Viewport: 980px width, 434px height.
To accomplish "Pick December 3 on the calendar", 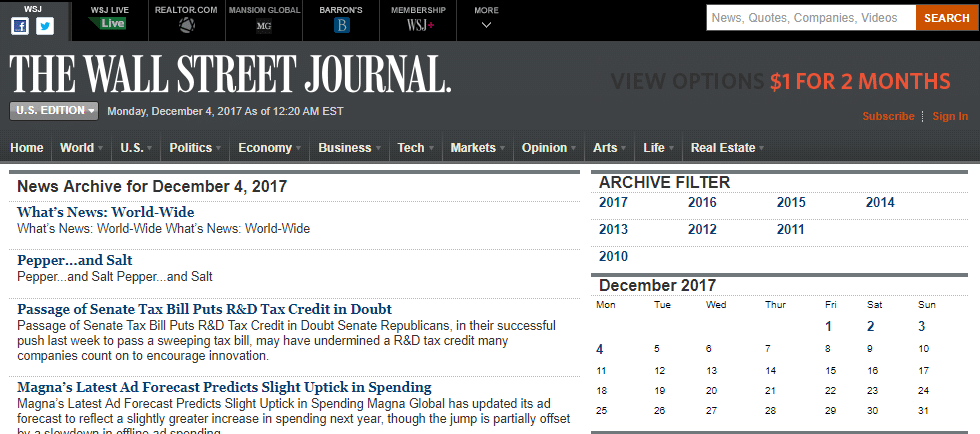I will tap(921, 326).
